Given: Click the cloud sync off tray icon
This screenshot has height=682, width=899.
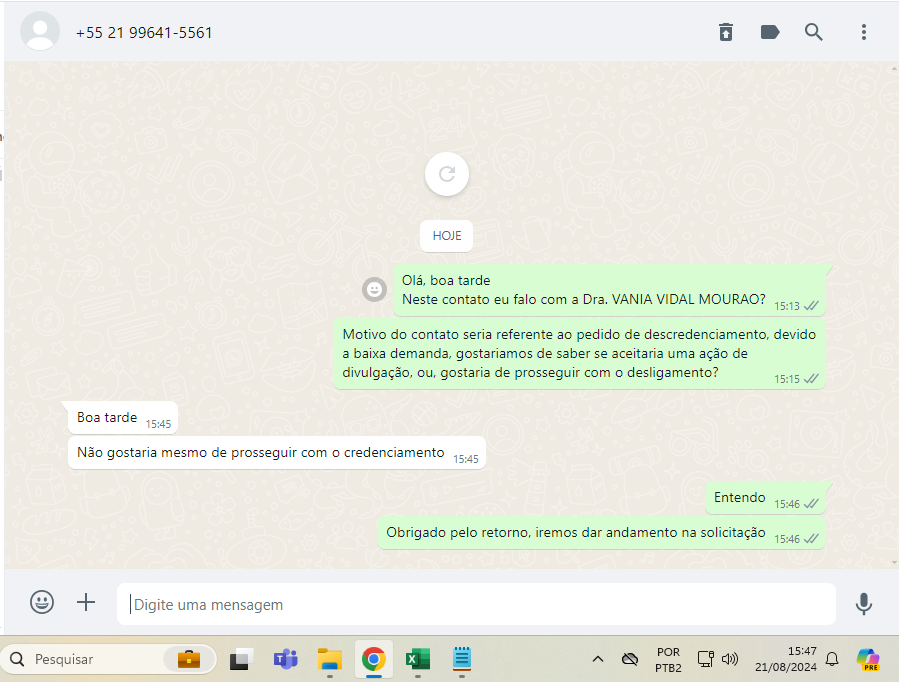Looking at the screenshot, I should pyautogui.click(x=630, y=659).
